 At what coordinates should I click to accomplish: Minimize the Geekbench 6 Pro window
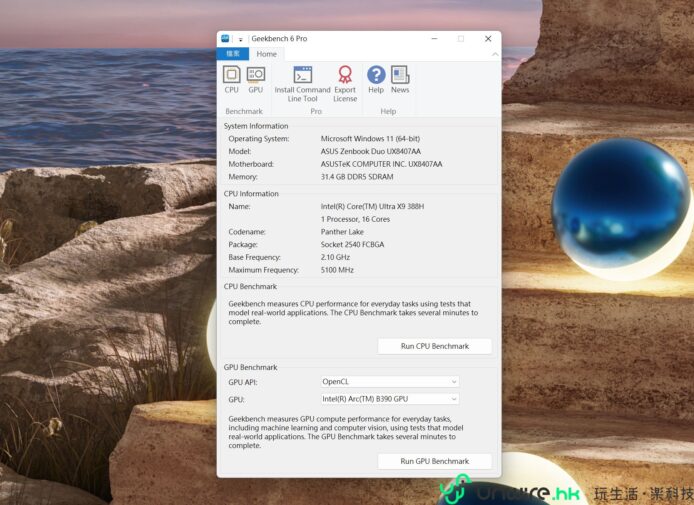(435, 39)
